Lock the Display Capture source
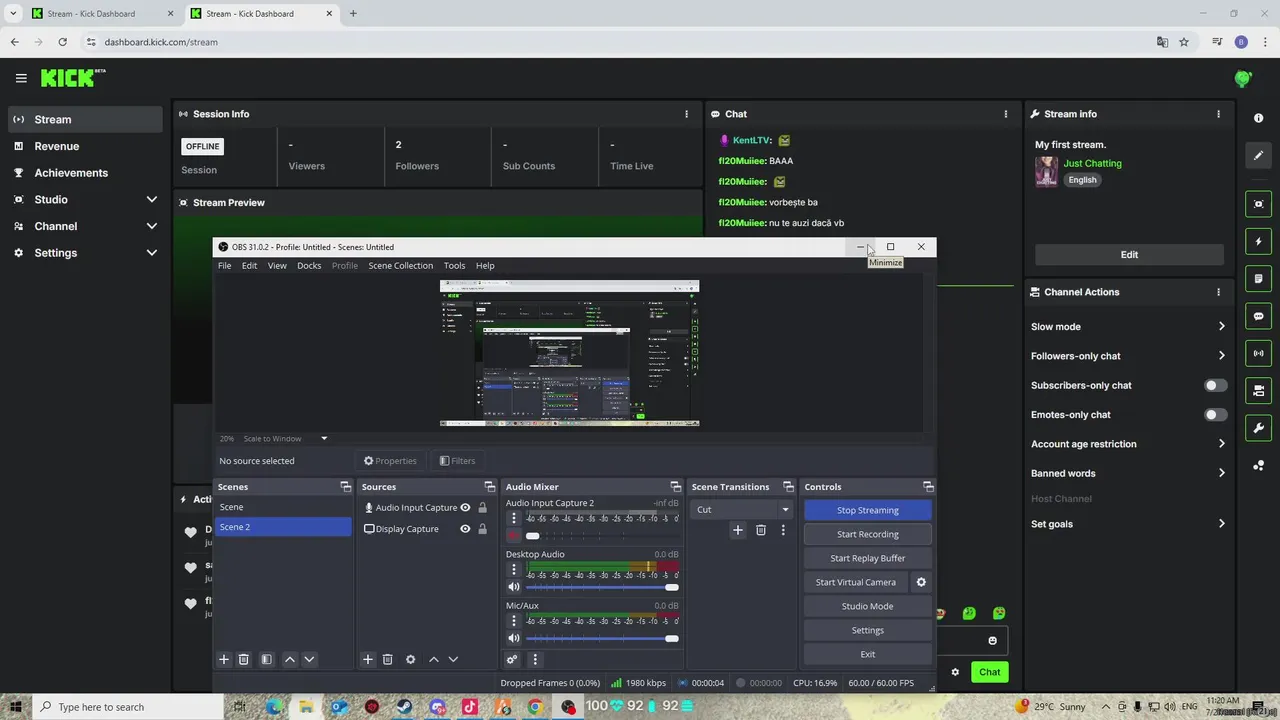Viewport: 1280px width, 720px height. (482, 529)
